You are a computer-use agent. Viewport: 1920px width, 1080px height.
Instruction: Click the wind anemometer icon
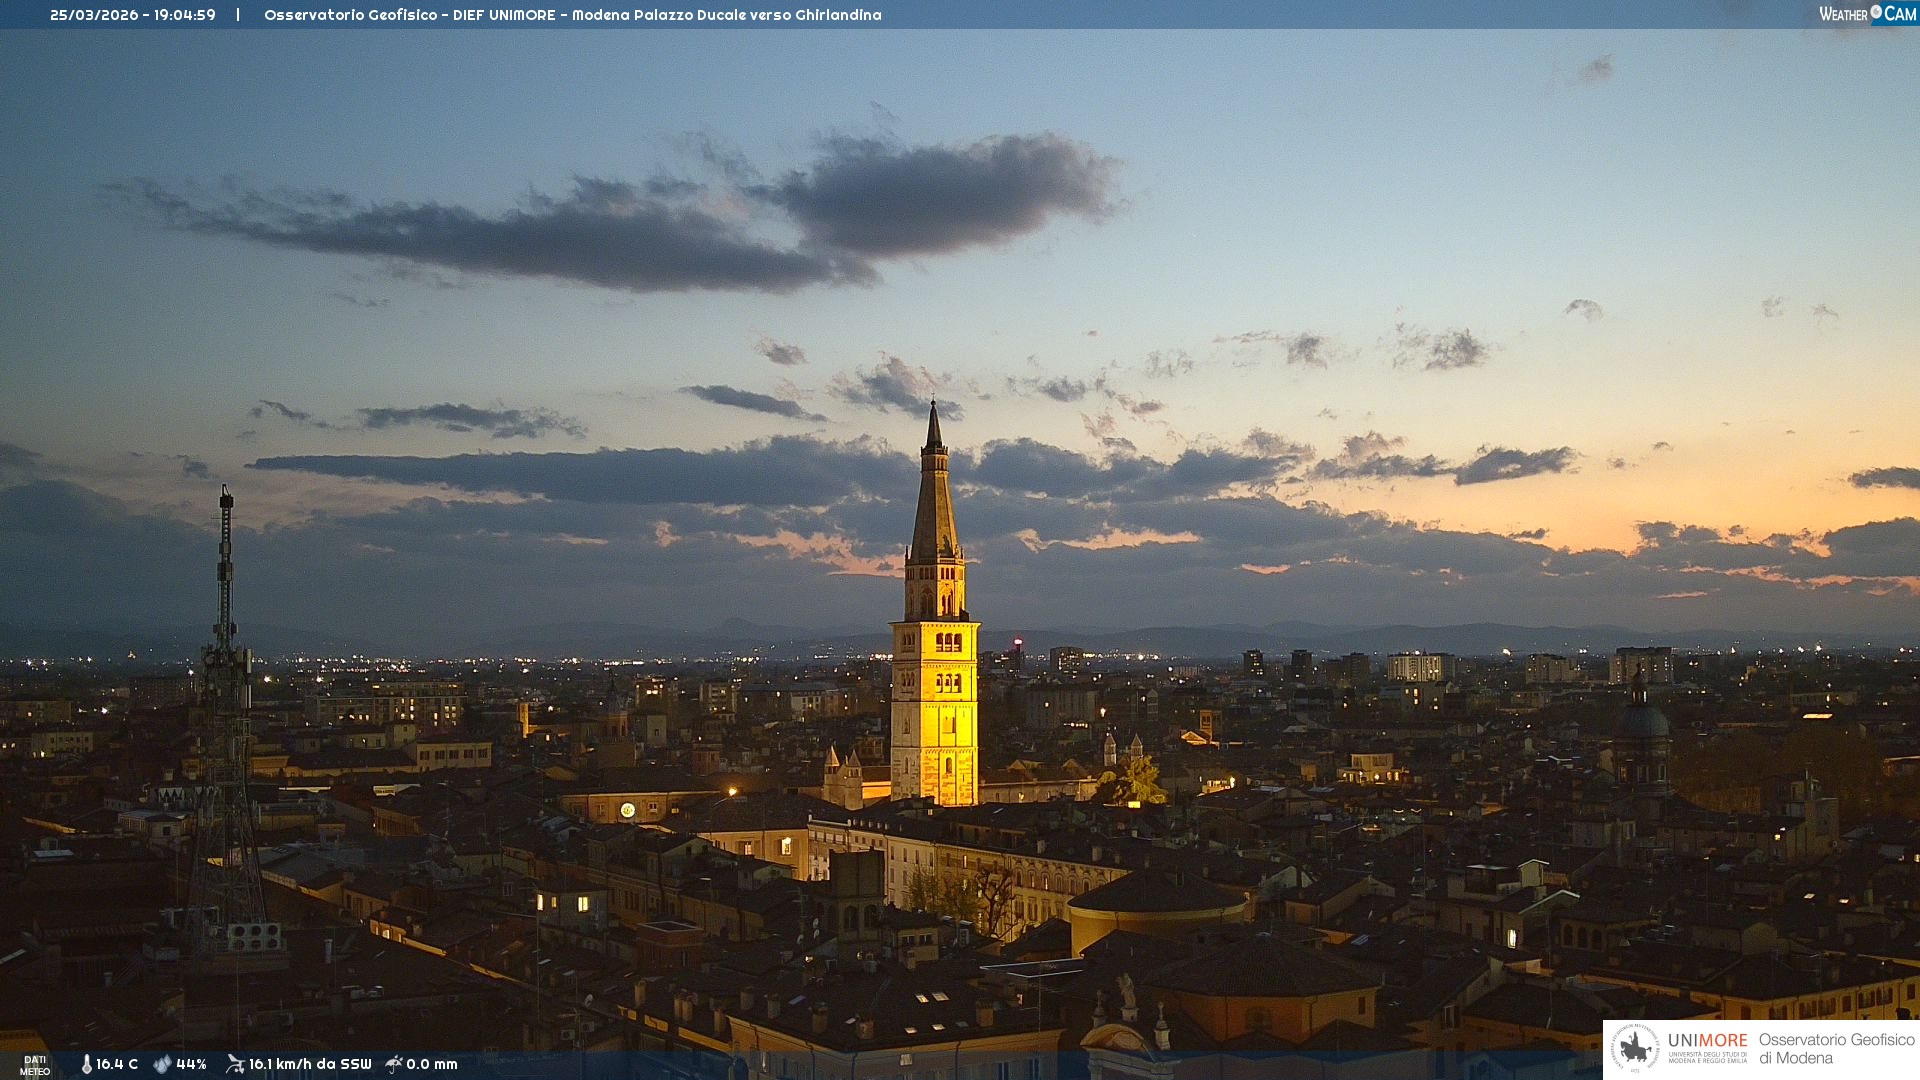[235, 1064]
